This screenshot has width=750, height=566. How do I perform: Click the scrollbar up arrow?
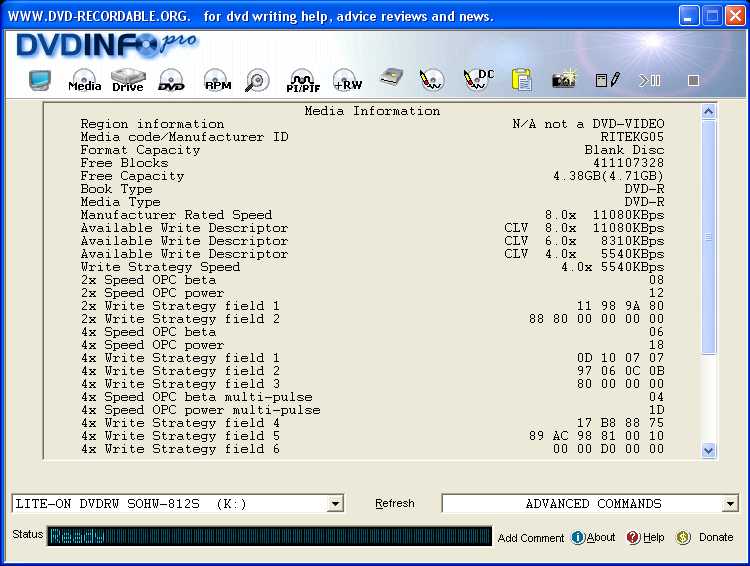click(709, 112)
